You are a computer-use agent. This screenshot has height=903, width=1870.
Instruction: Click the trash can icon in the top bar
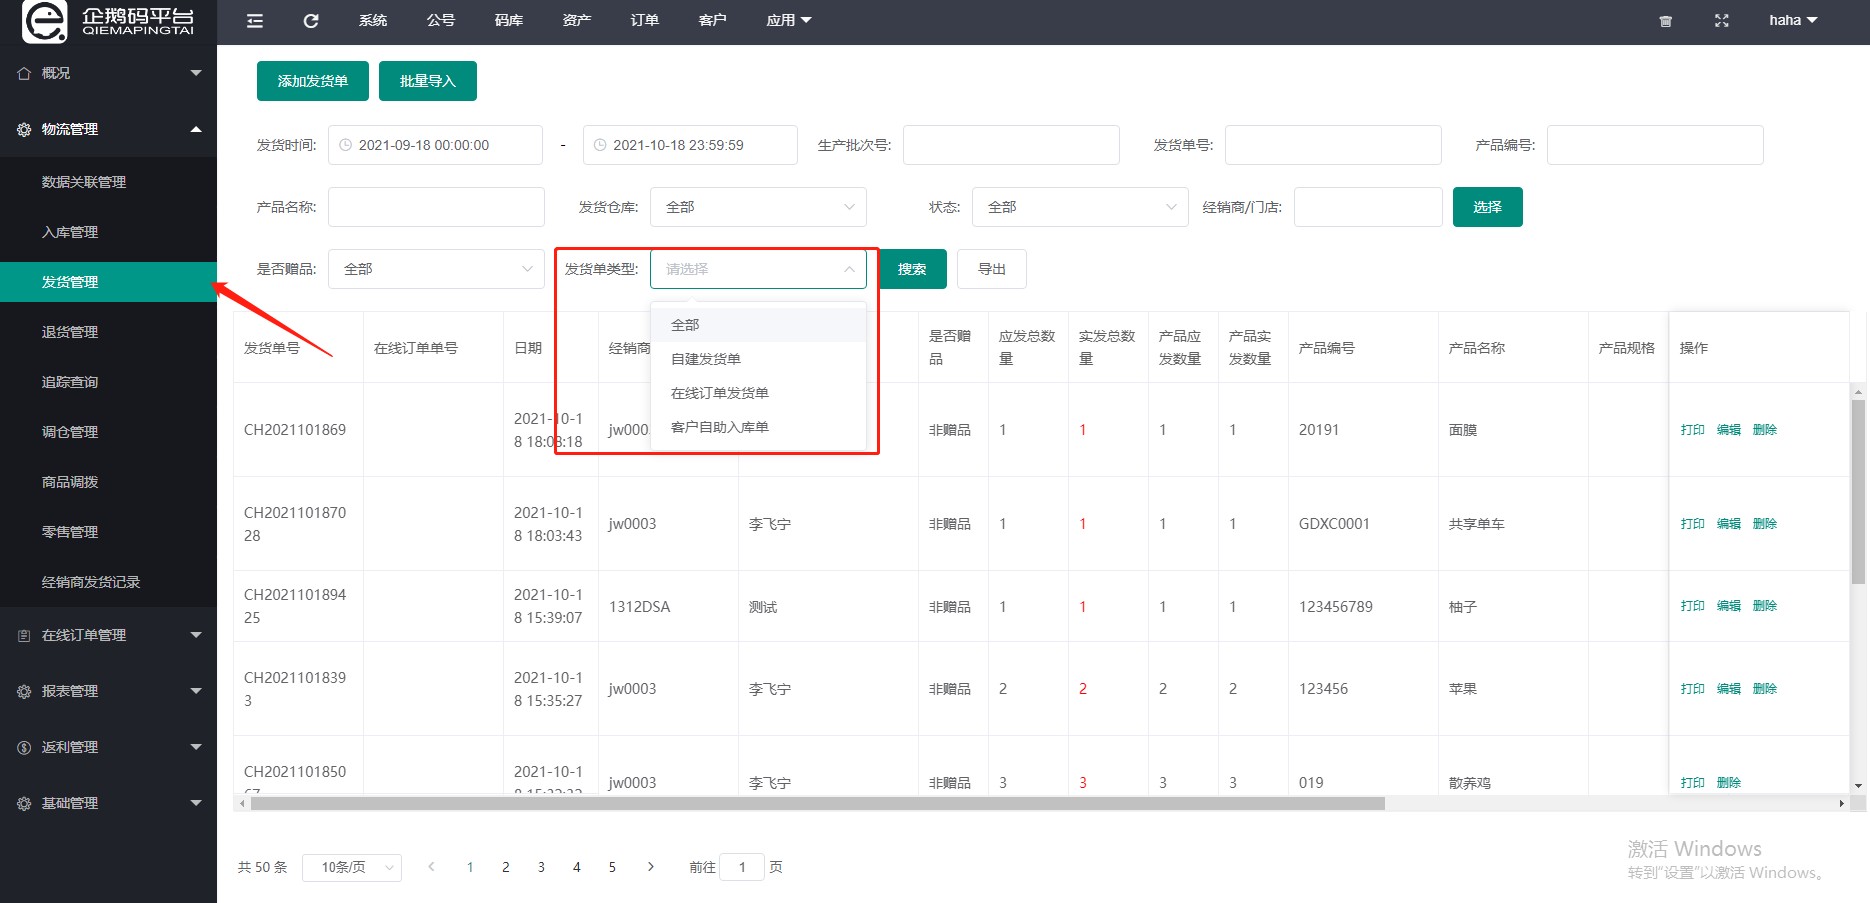[x=1665, y=21]
